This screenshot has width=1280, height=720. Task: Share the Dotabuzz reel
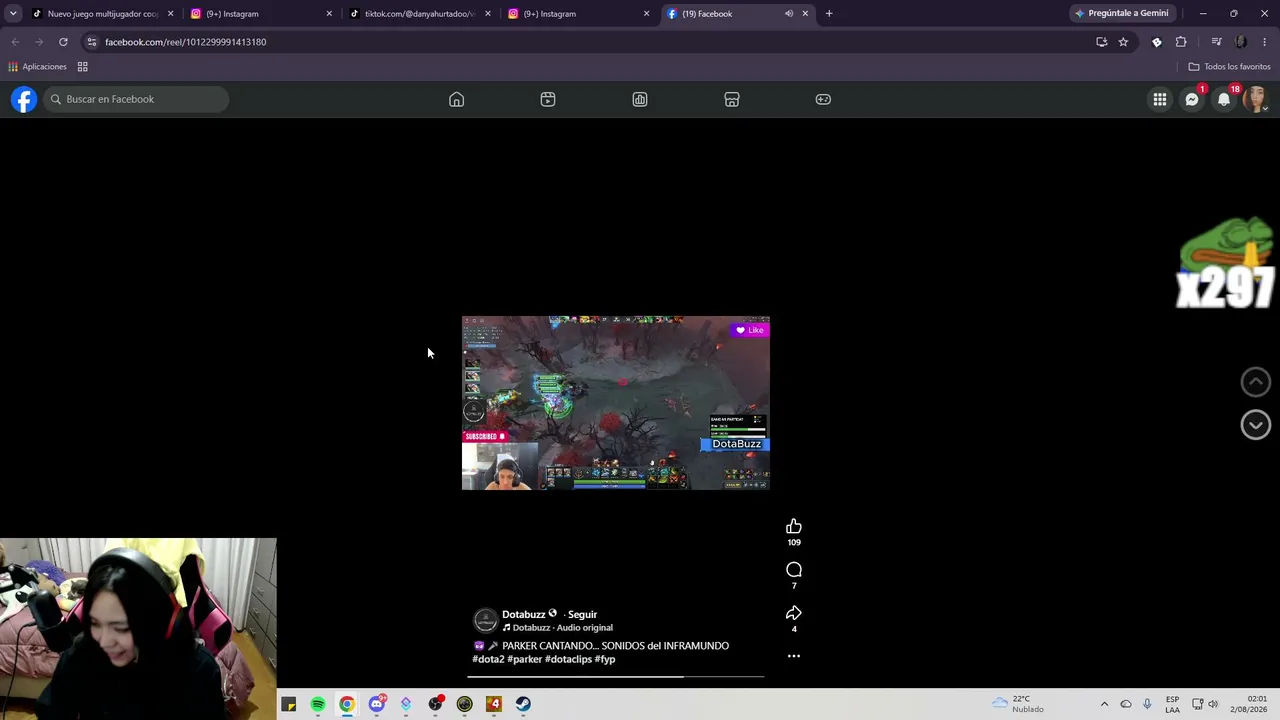[794, 613]
